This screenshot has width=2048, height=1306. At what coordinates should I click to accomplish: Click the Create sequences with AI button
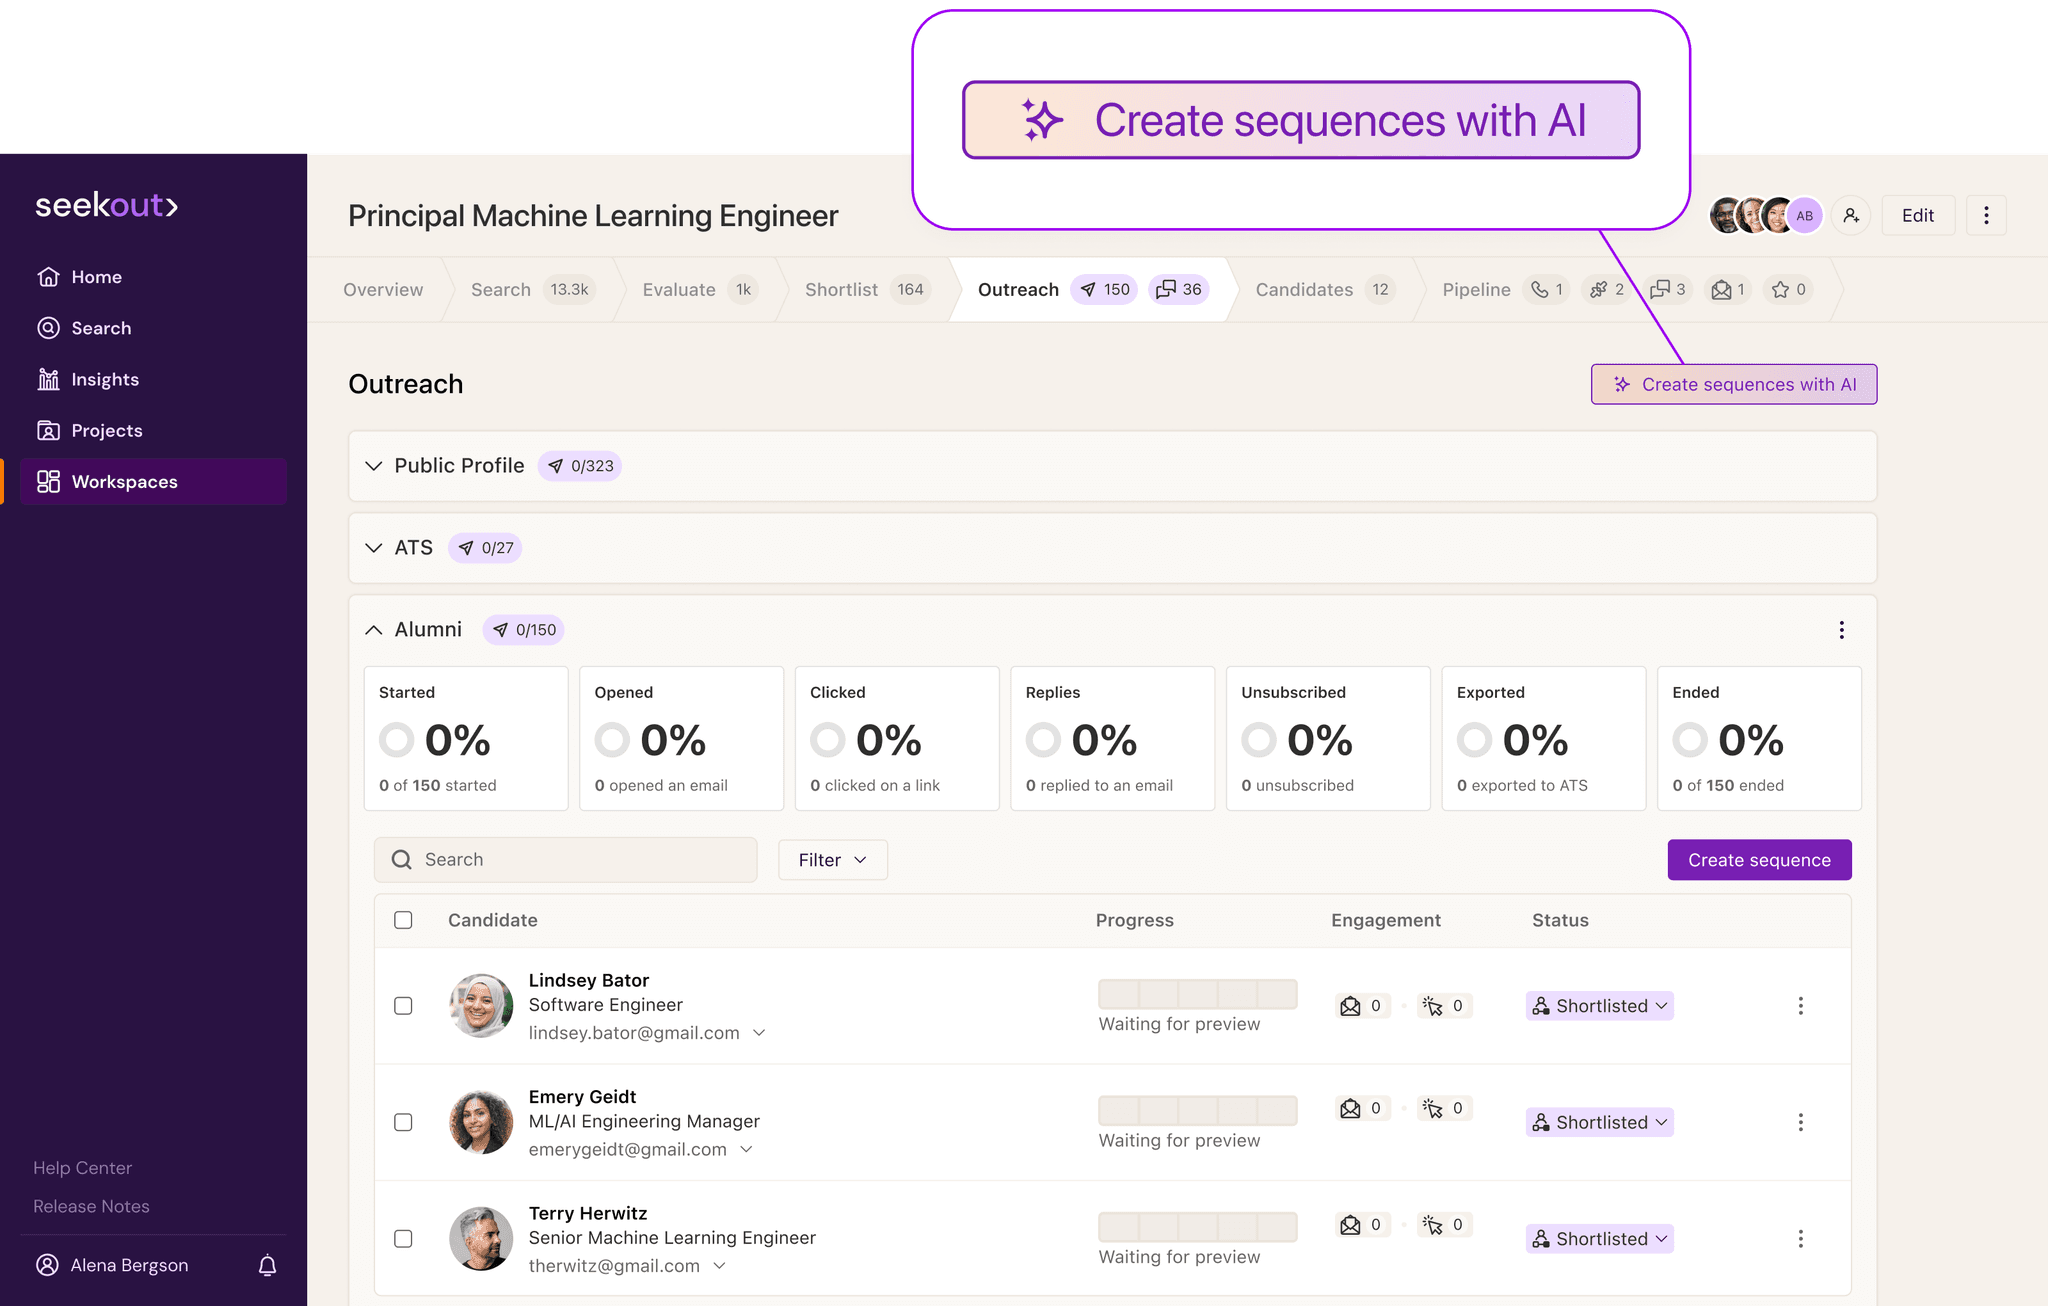tap(1733, 384)
